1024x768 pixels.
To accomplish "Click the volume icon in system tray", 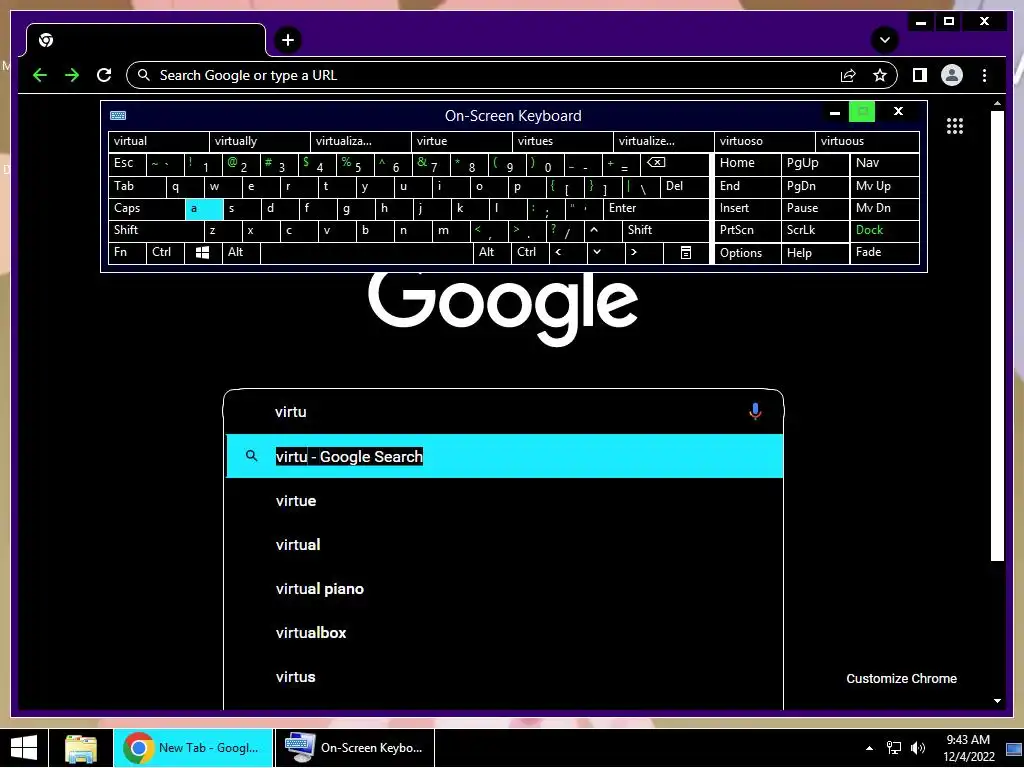I will point(918,748).
